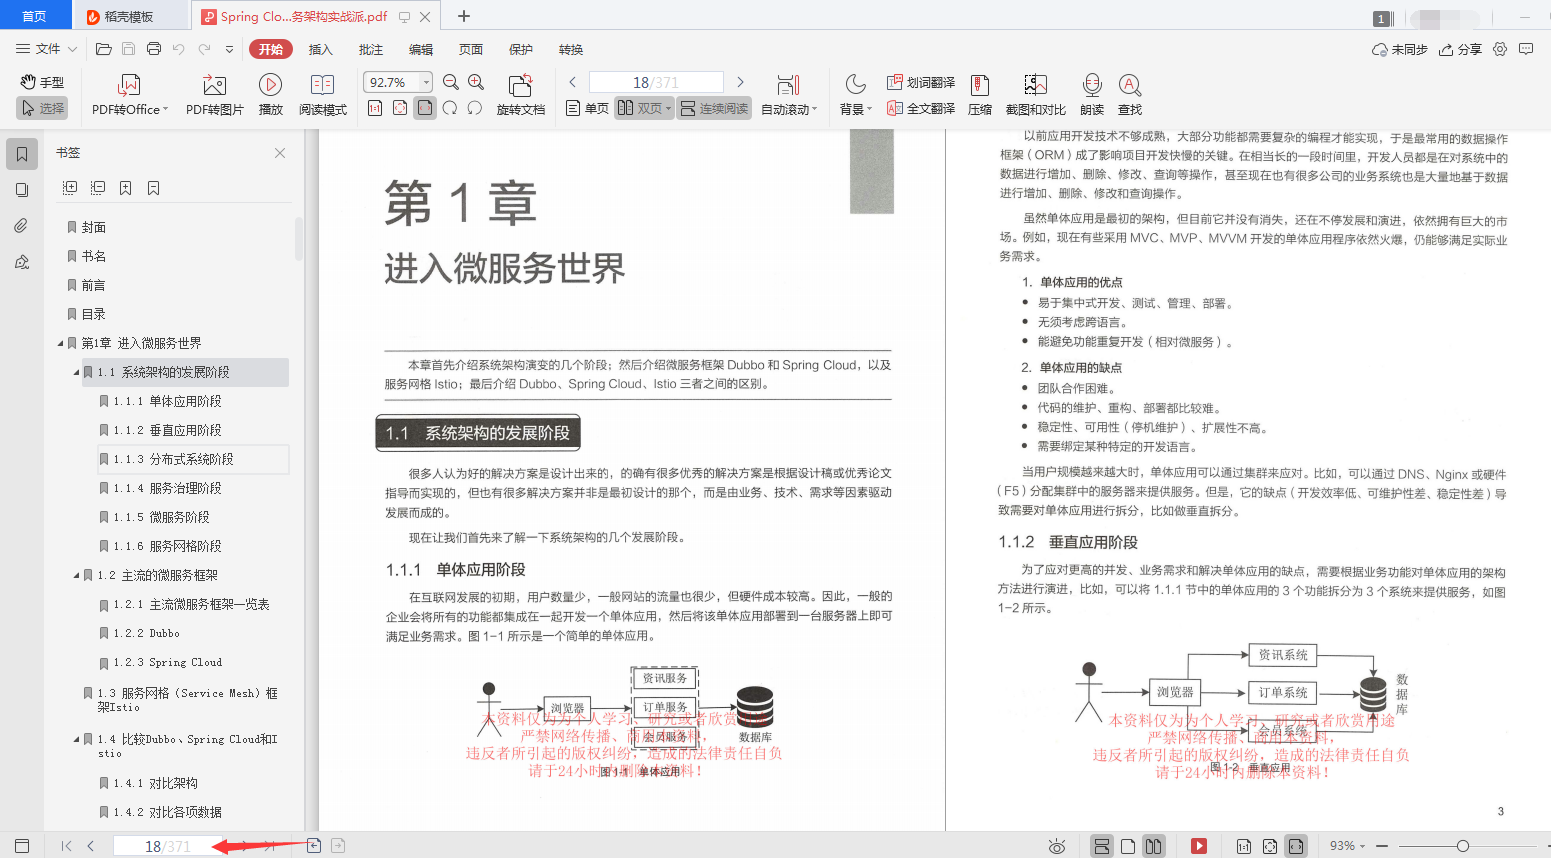Screen dimensions: 1551x858
Task: Open the 批注 ribbon tab
Action: click(x=370, y=49)
